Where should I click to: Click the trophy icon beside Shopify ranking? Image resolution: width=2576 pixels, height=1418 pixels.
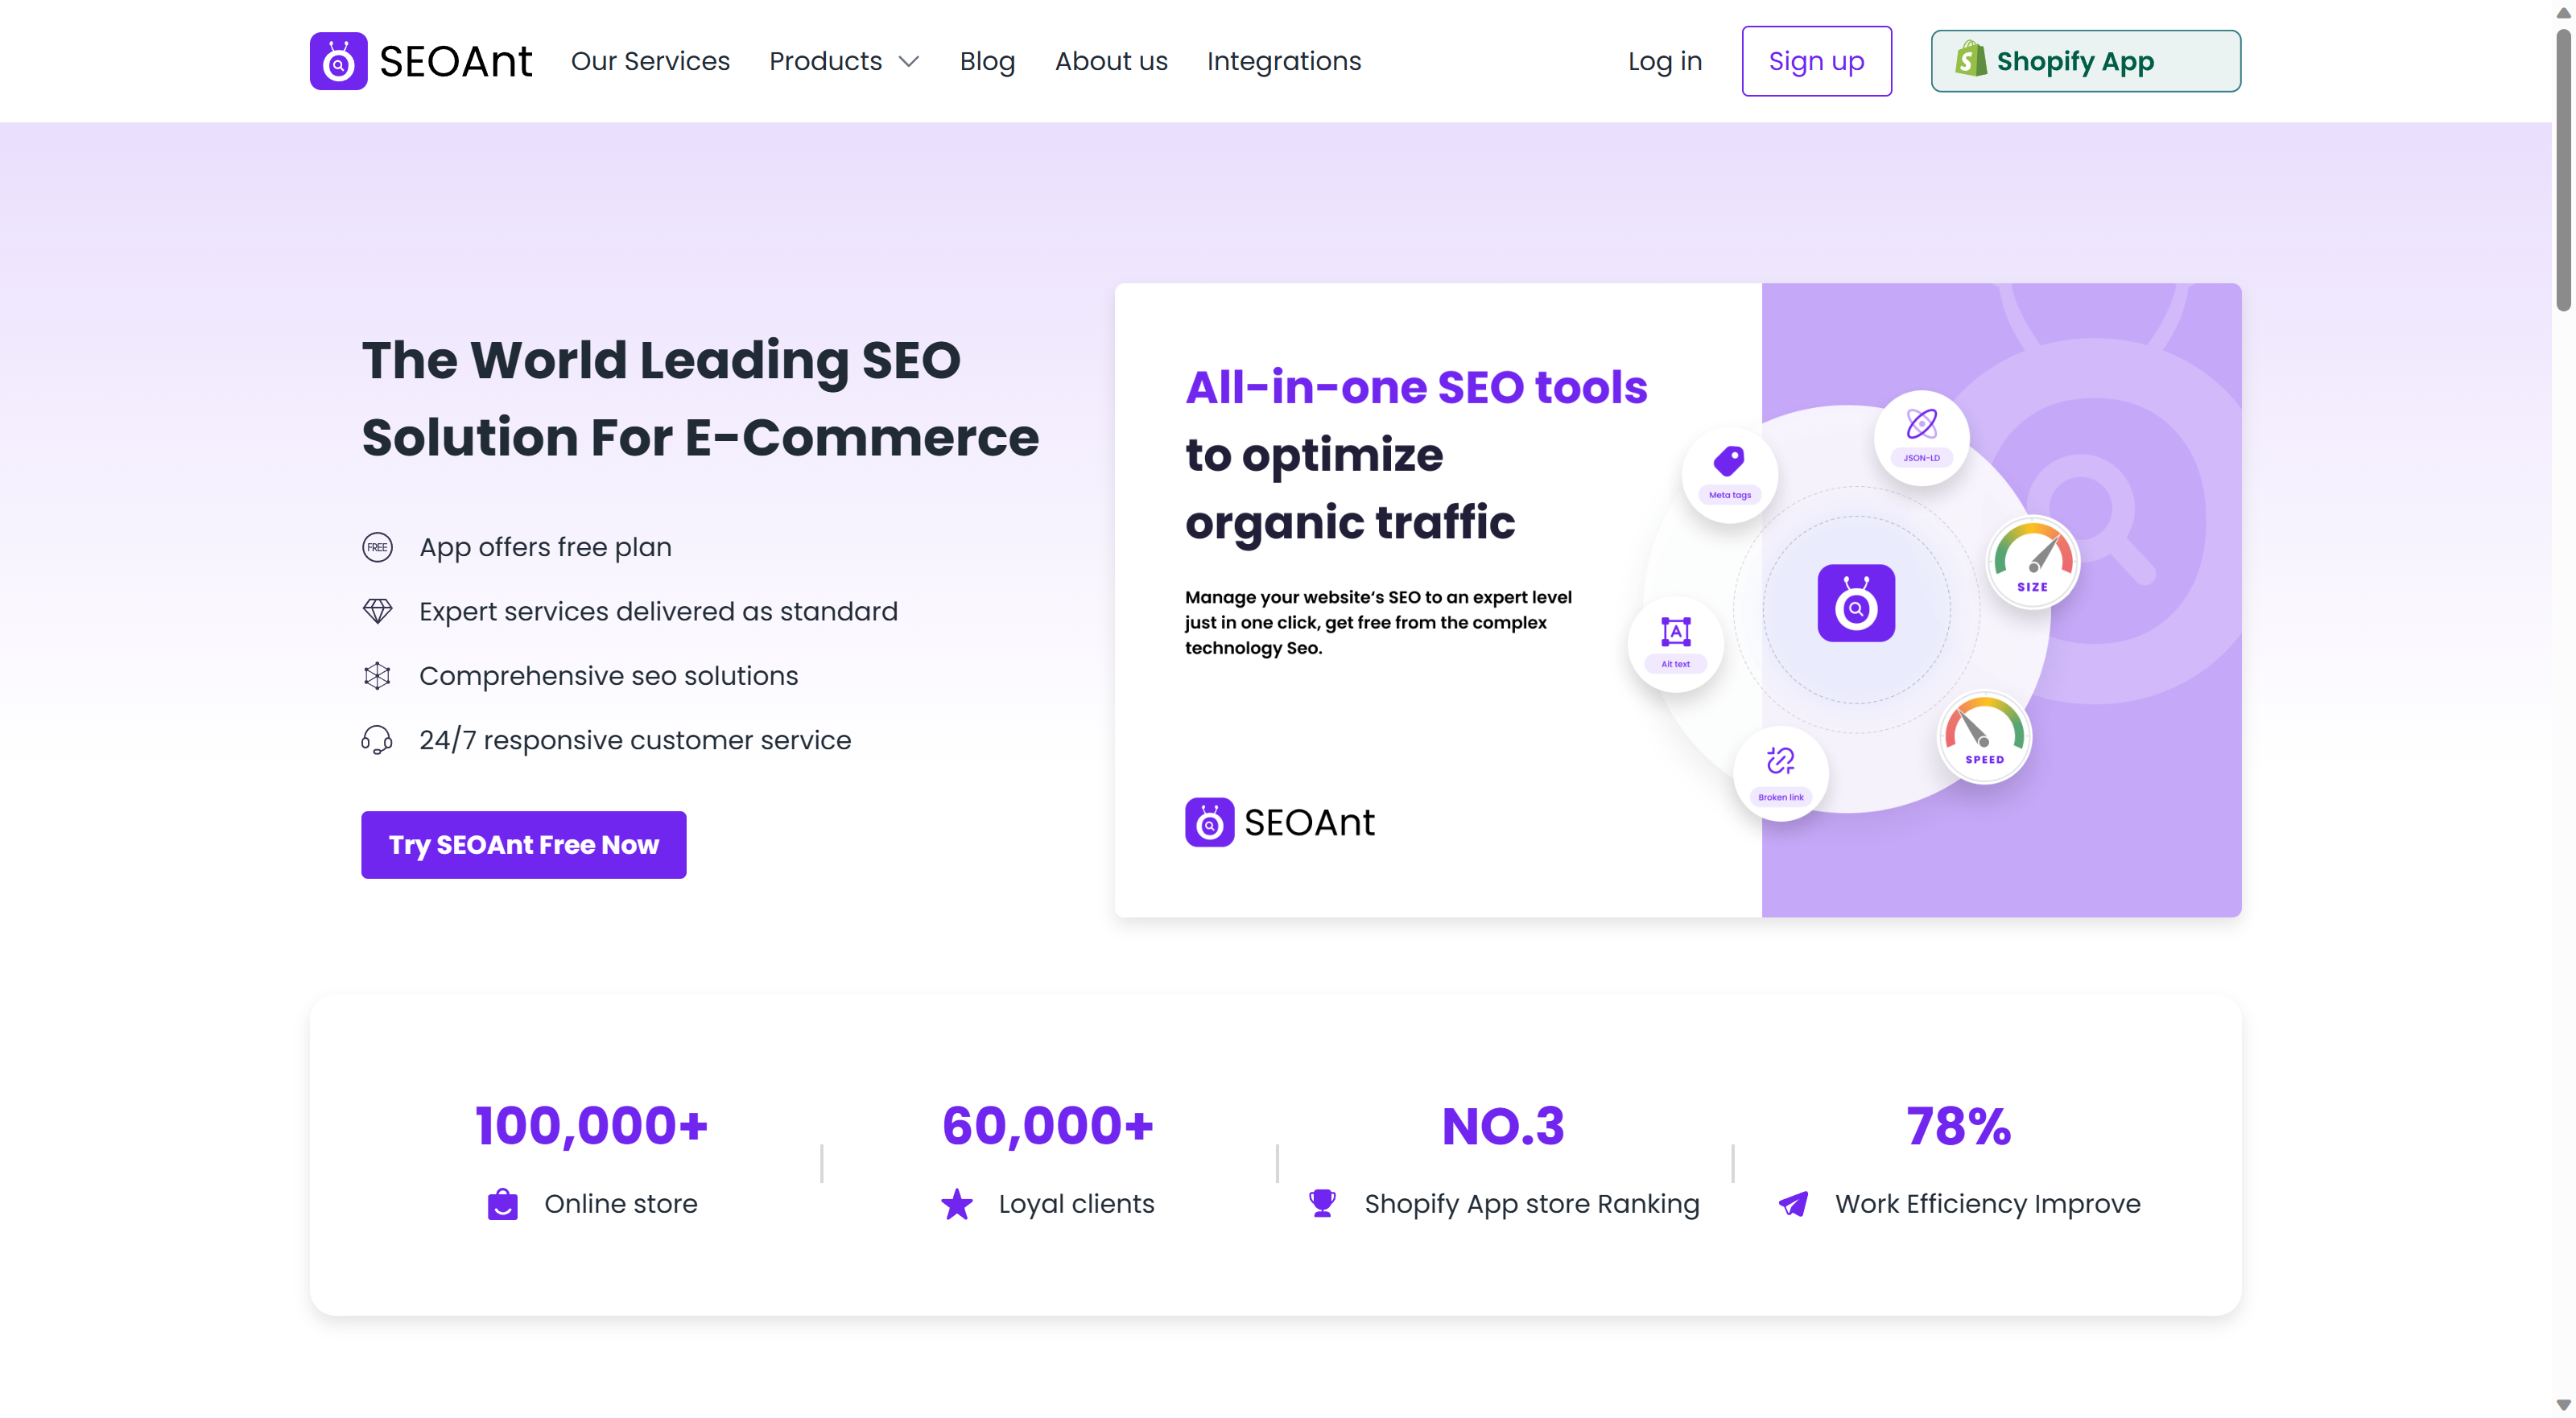1322,1203
